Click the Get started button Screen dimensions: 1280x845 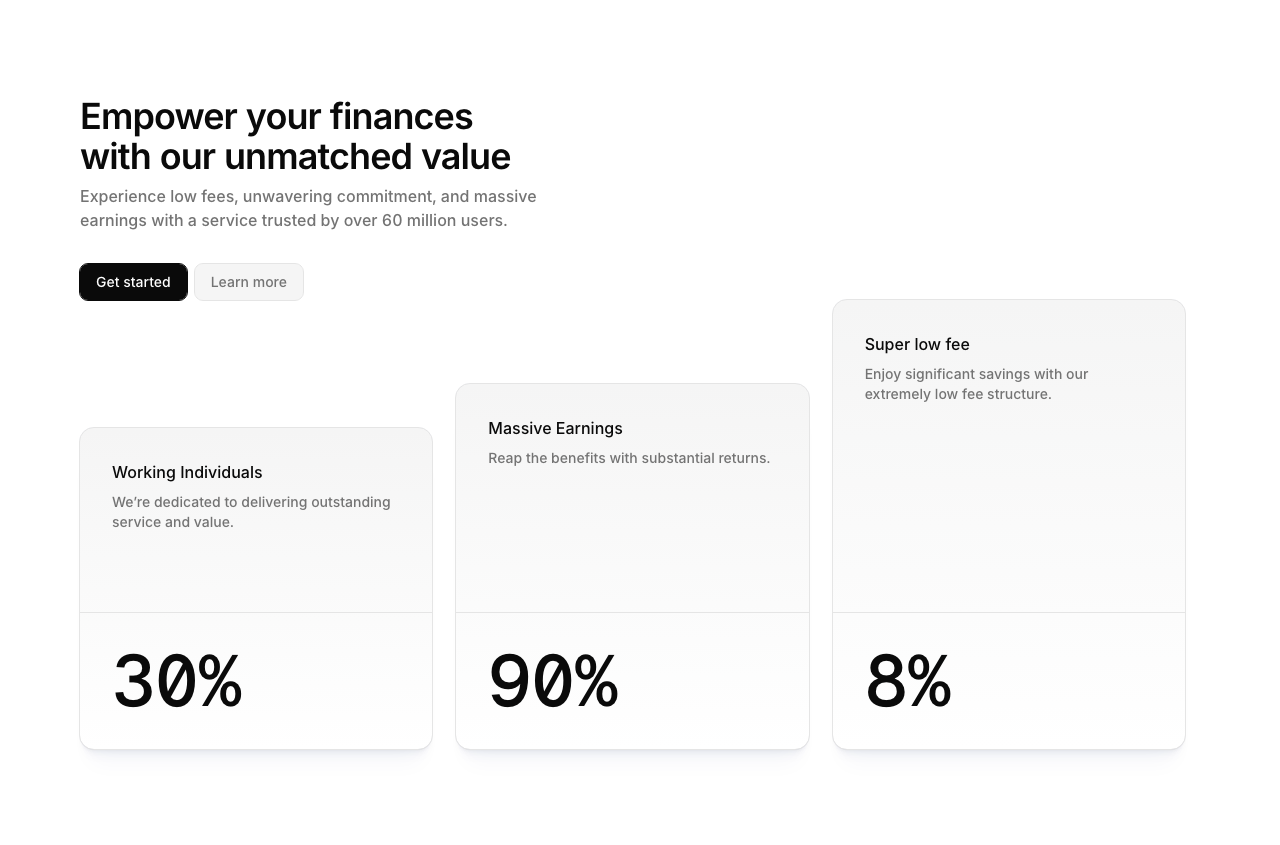tap(133, 282)
